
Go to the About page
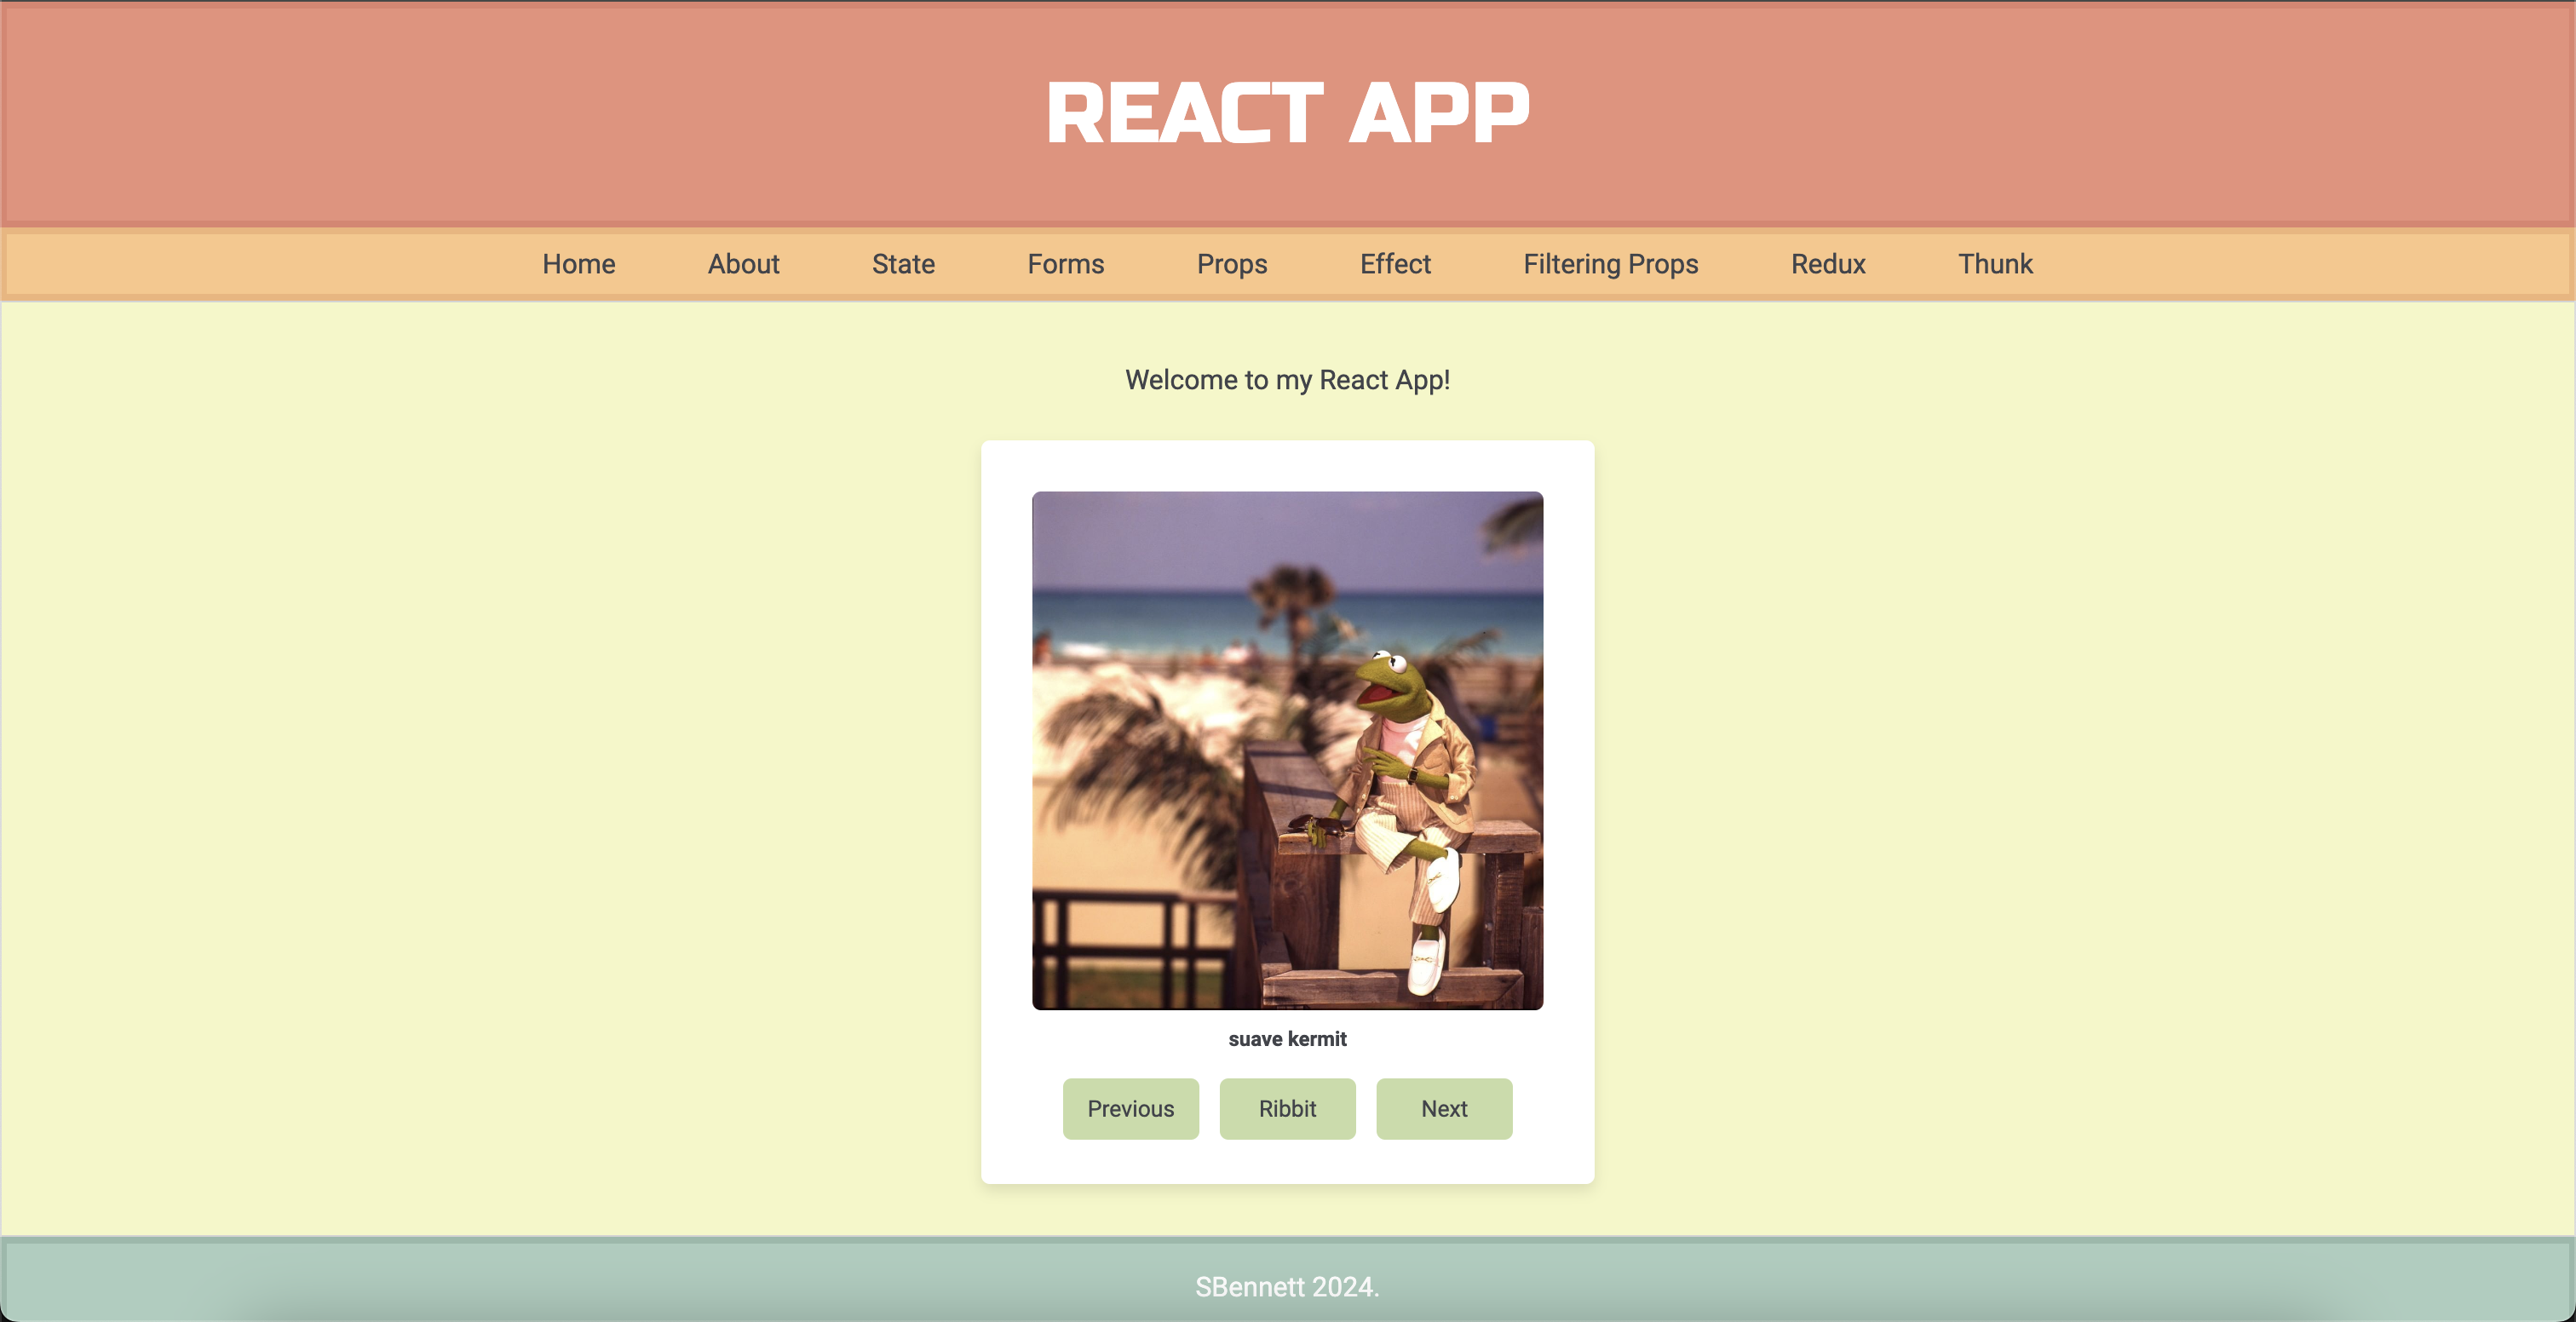coord(743,264)
